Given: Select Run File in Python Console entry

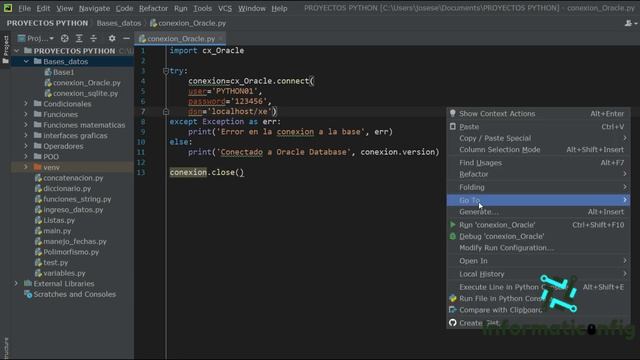Looking at the screenshot, I should [x=538, y=298].
